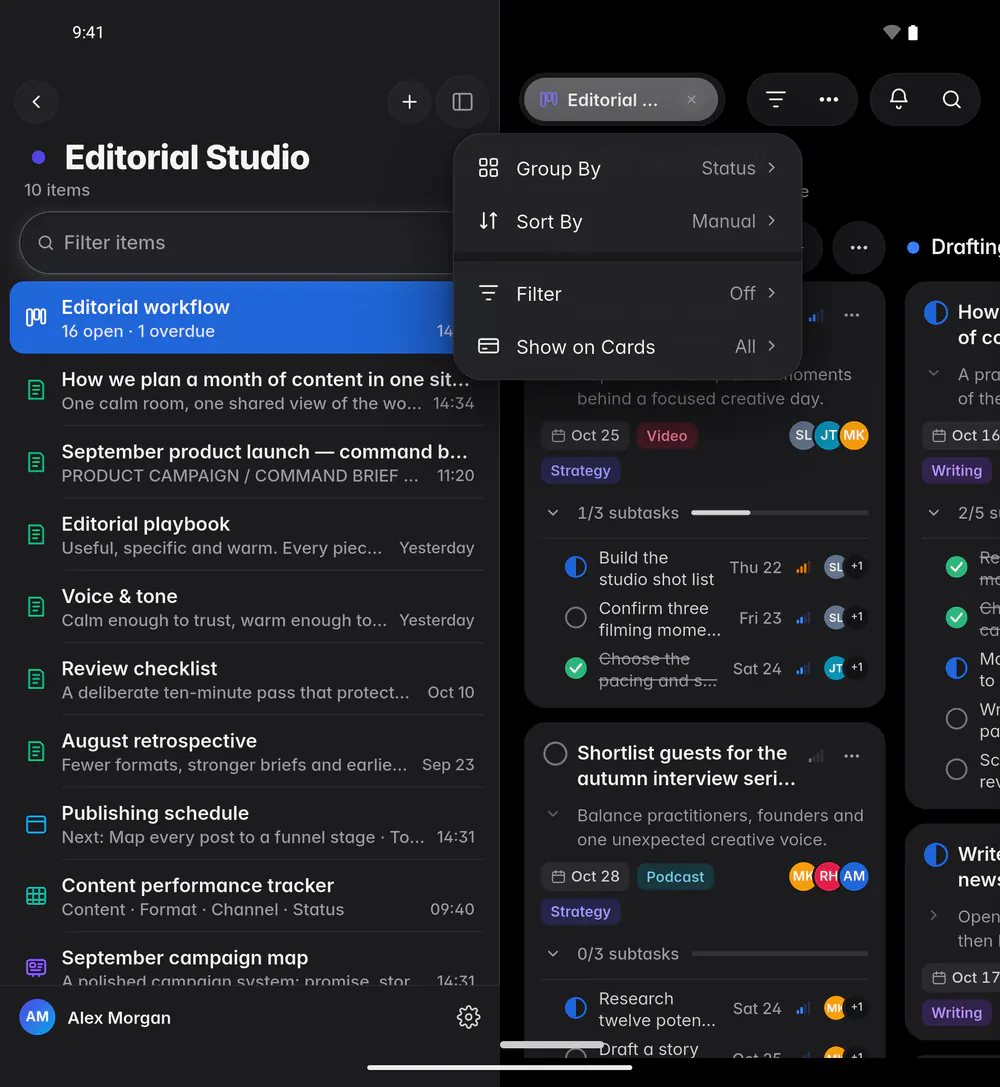Viewport: 1000px width, 1087px height.
Task: Open Filter Off submenu
Action: tap(627, 294)
